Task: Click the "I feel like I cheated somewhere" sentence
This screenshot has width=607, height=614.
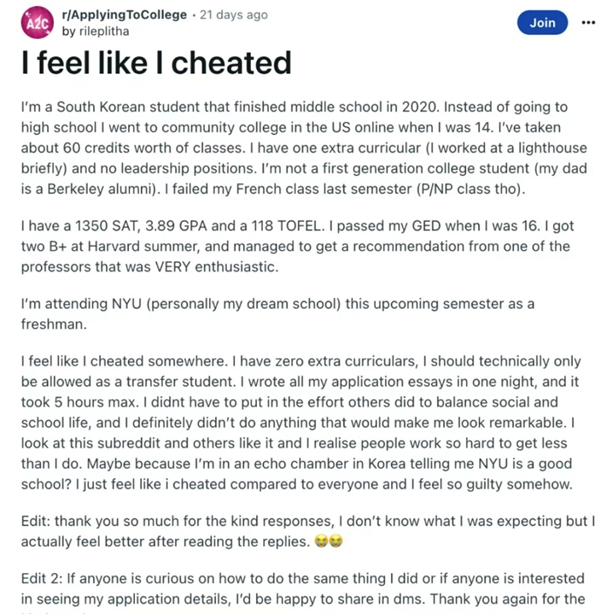Action: coord(125,361)
